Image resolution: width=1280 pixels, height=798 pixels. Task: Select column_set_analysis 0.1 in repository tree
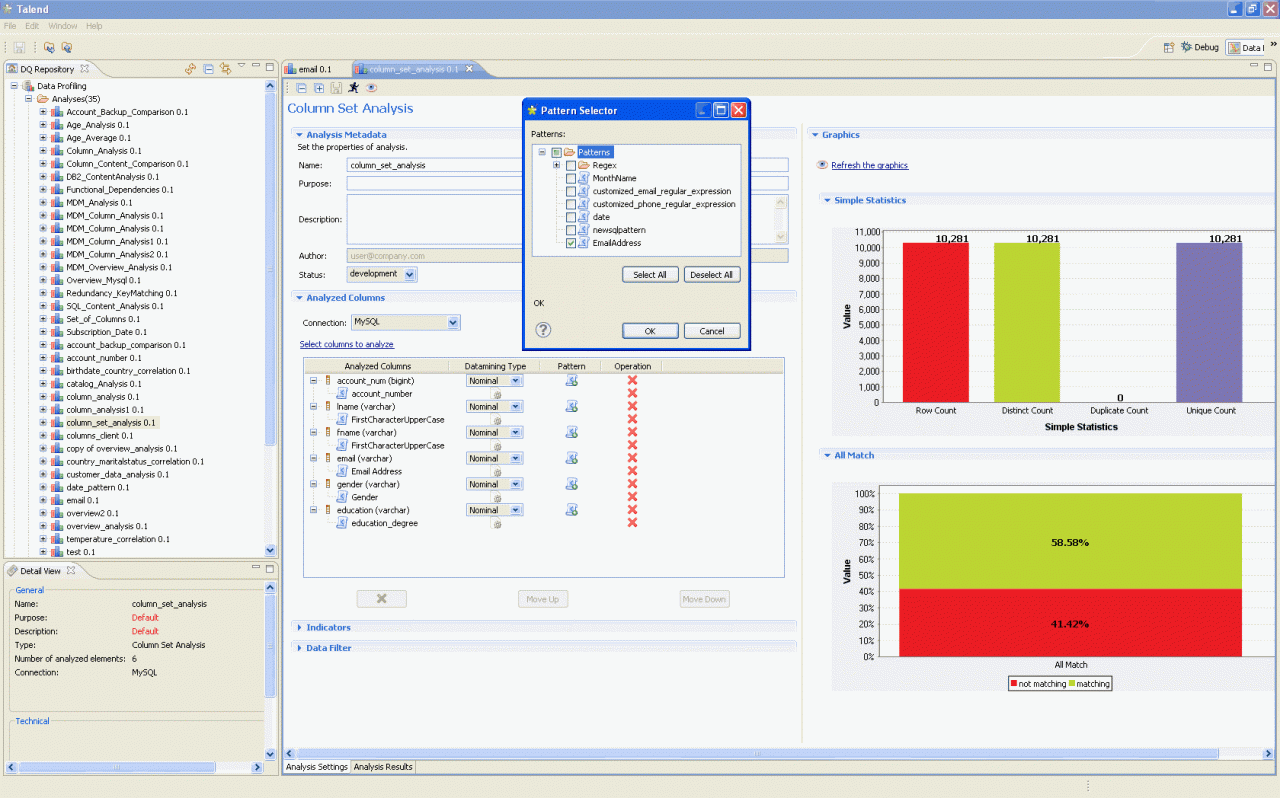pyautogui.click(x=110, y=423)
